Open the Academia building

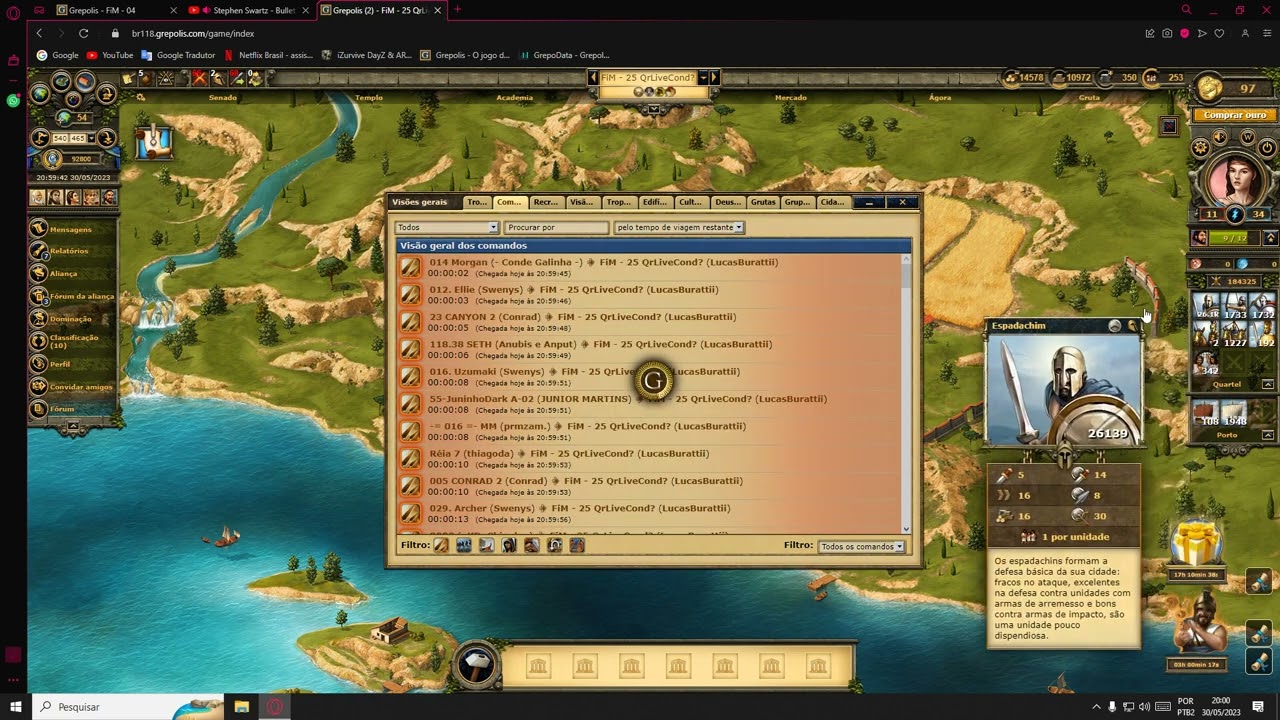coord(515,98)
